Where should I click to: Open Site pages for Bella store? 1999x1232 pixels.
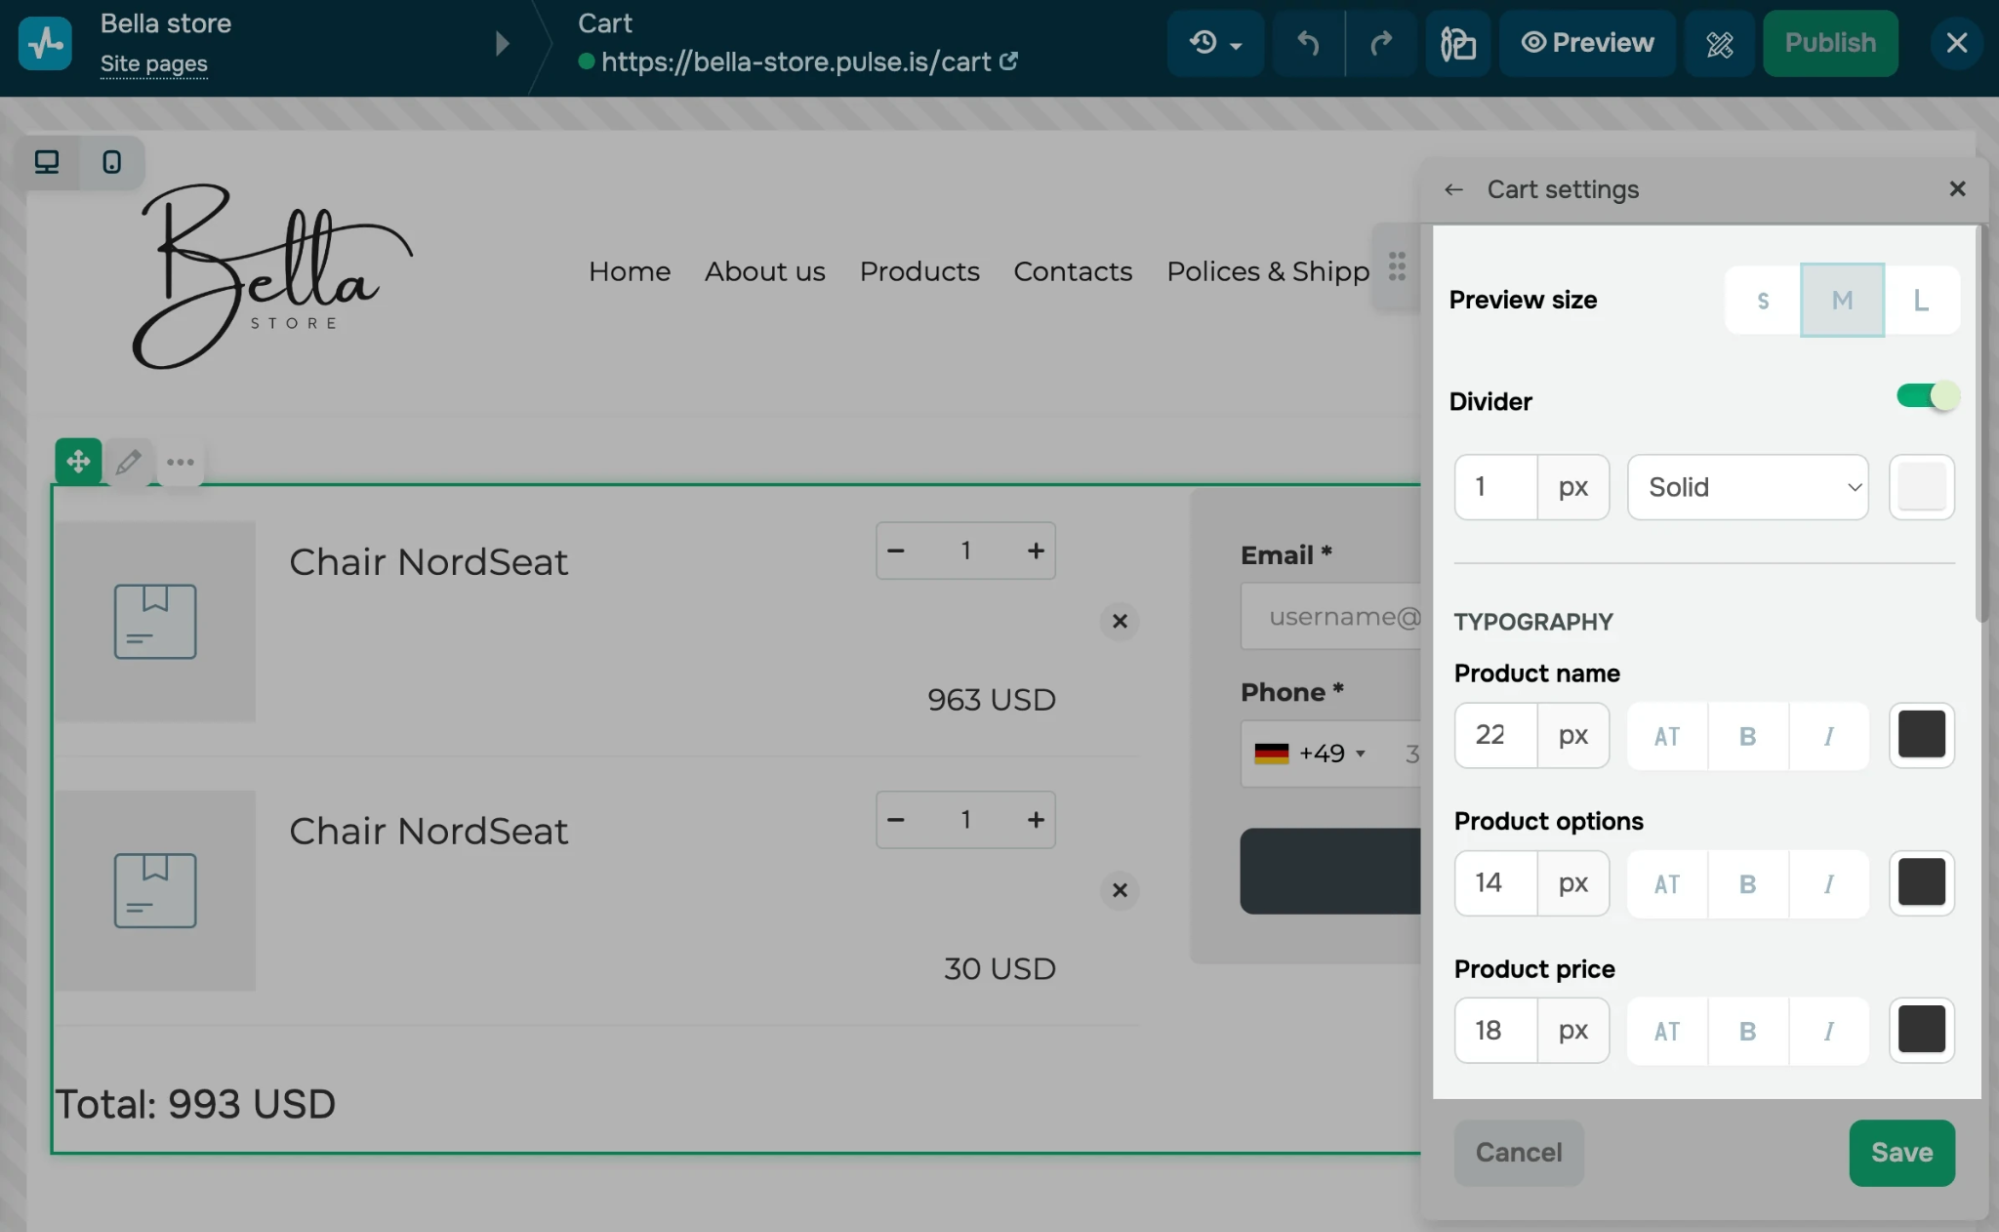pos(153,62)
